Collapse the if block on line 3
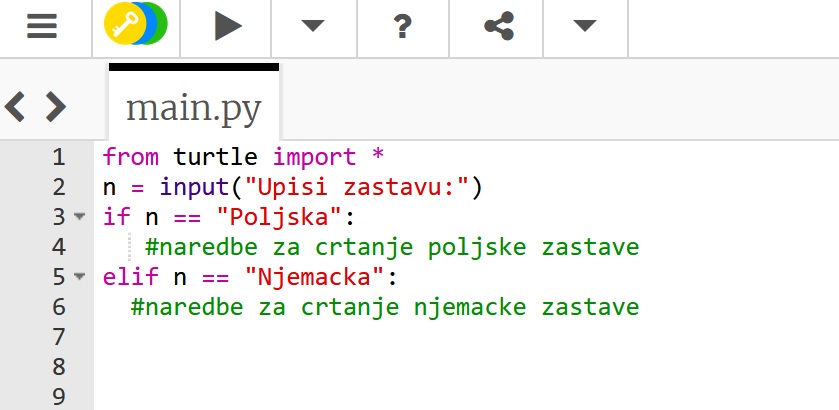This screenshot has height=410, width=839. [x=79, y=217]
